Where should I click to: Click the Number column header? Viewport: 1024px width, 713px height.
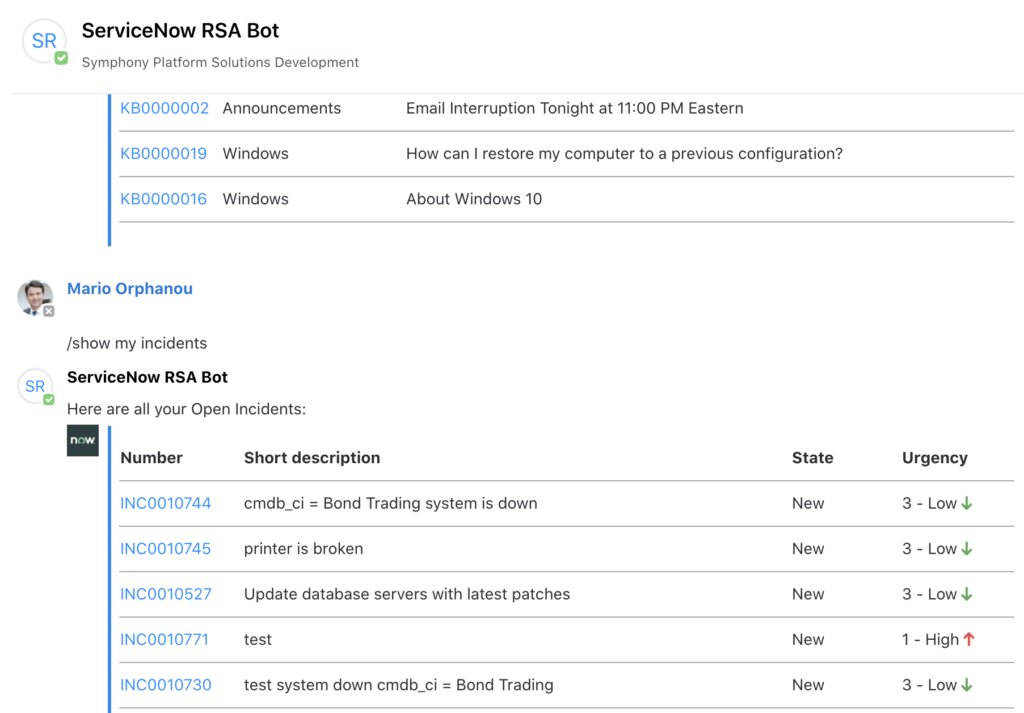(152, 458)
